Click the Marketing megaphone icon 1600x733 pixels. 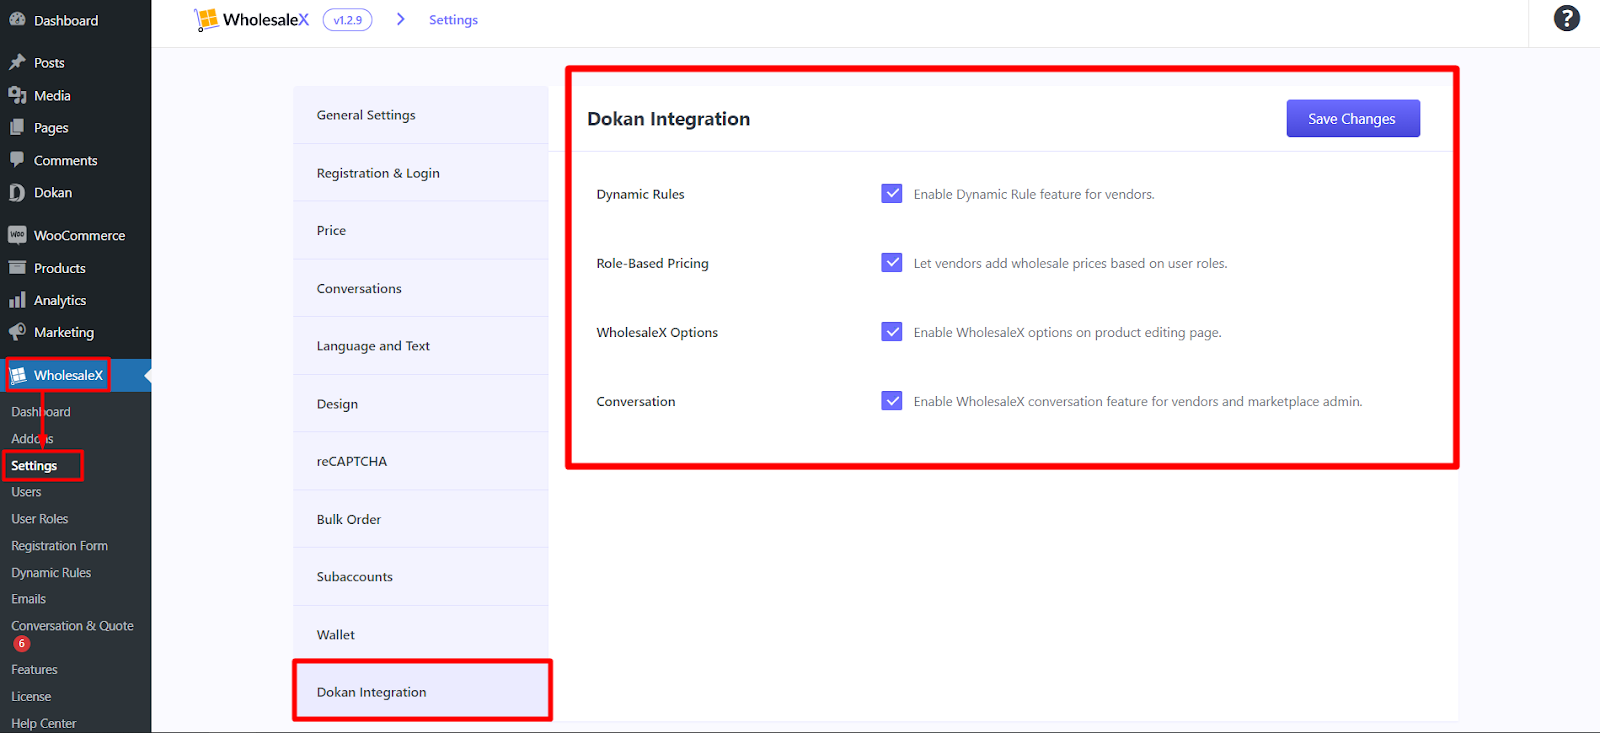click(17, 332)
